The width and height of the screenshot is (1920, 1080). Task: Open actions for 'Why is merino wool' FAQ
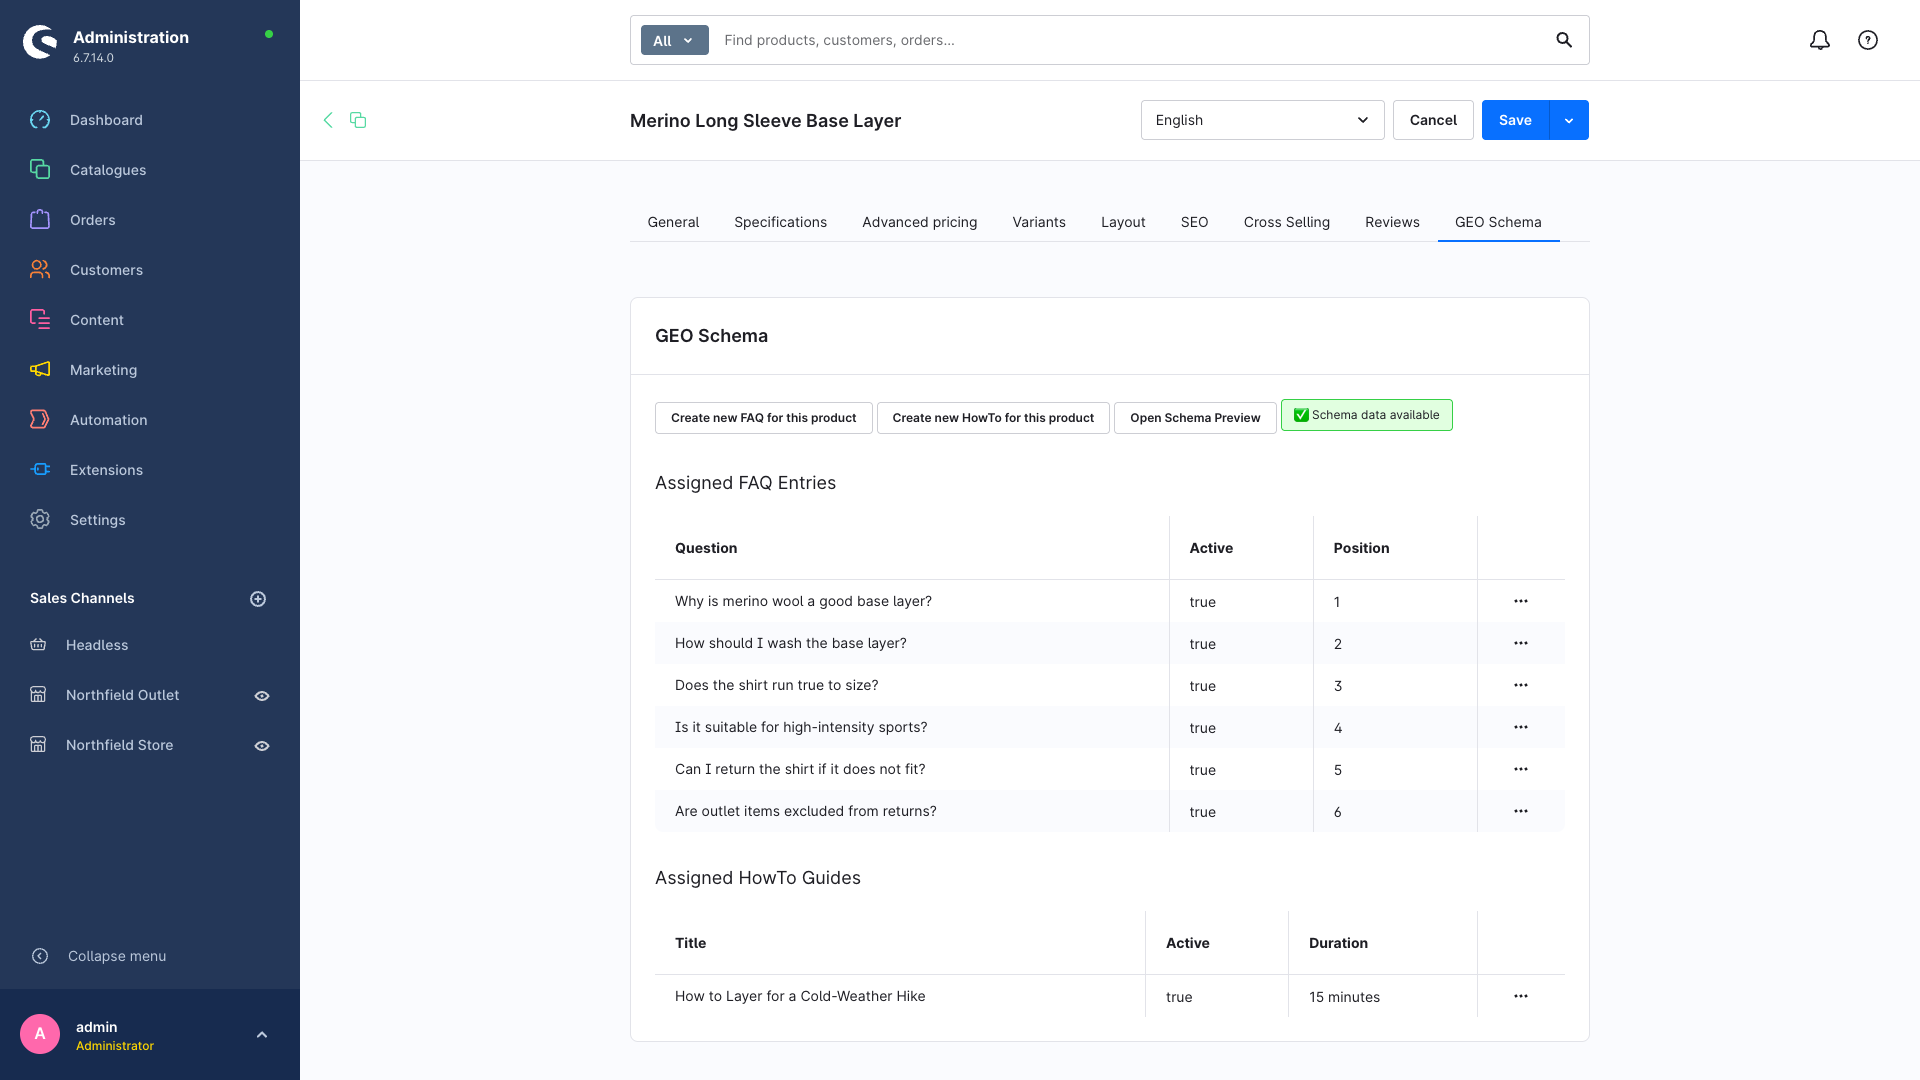(1521, 601)
